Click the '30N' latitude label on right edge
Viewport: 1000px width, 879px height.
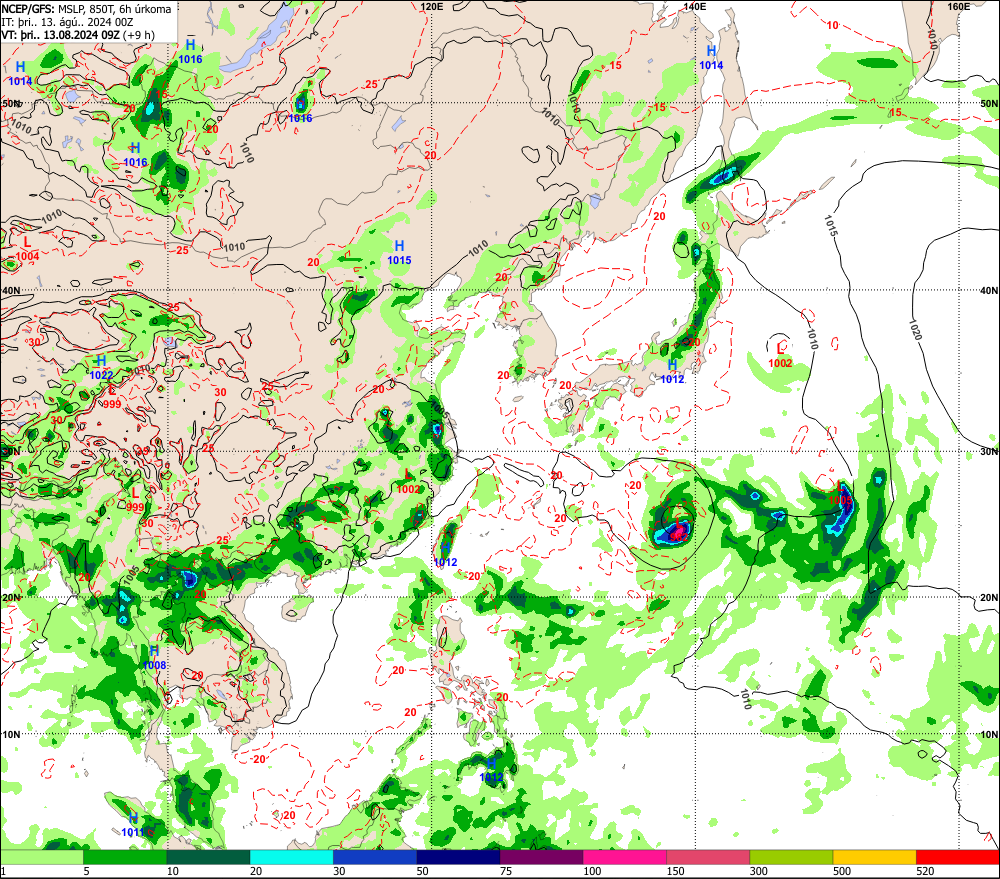pos(989,452)
